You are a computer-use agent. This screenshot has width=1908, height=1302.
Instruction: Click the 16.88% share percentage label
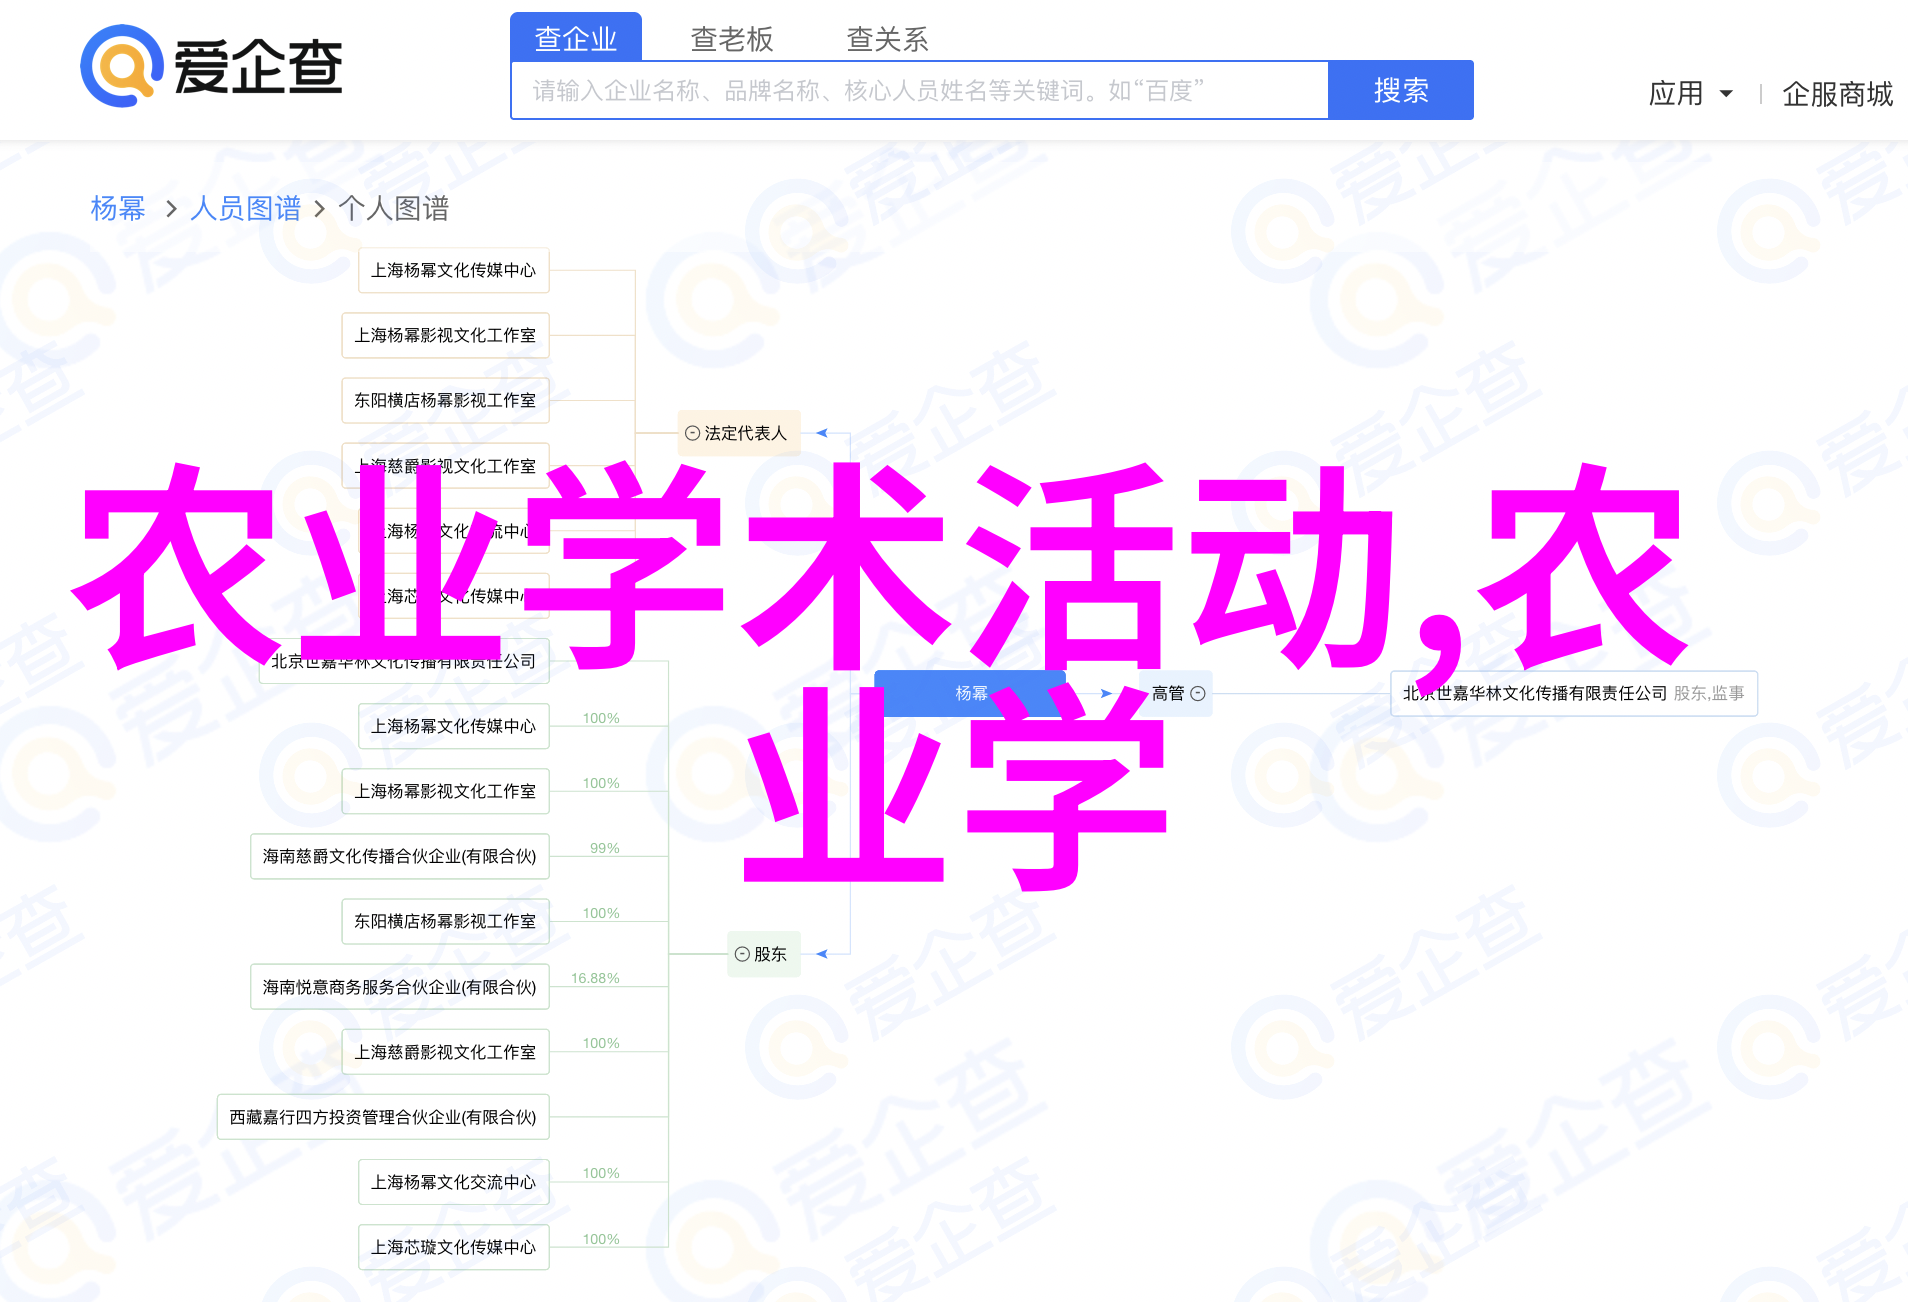(595, 978)
